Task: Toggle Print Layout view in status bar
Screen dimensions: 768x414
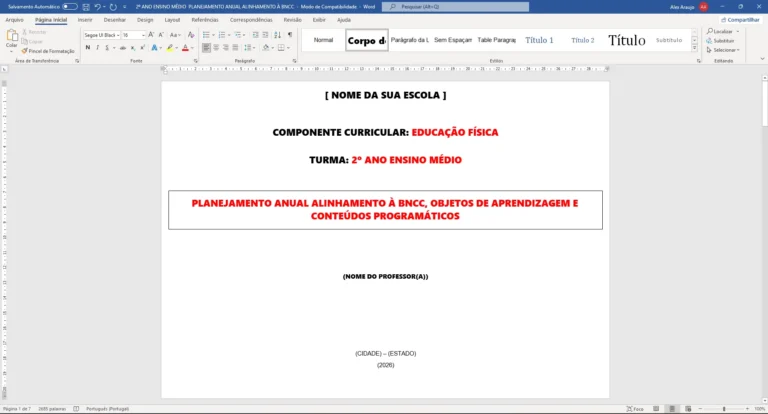Action: click(672, 409)
